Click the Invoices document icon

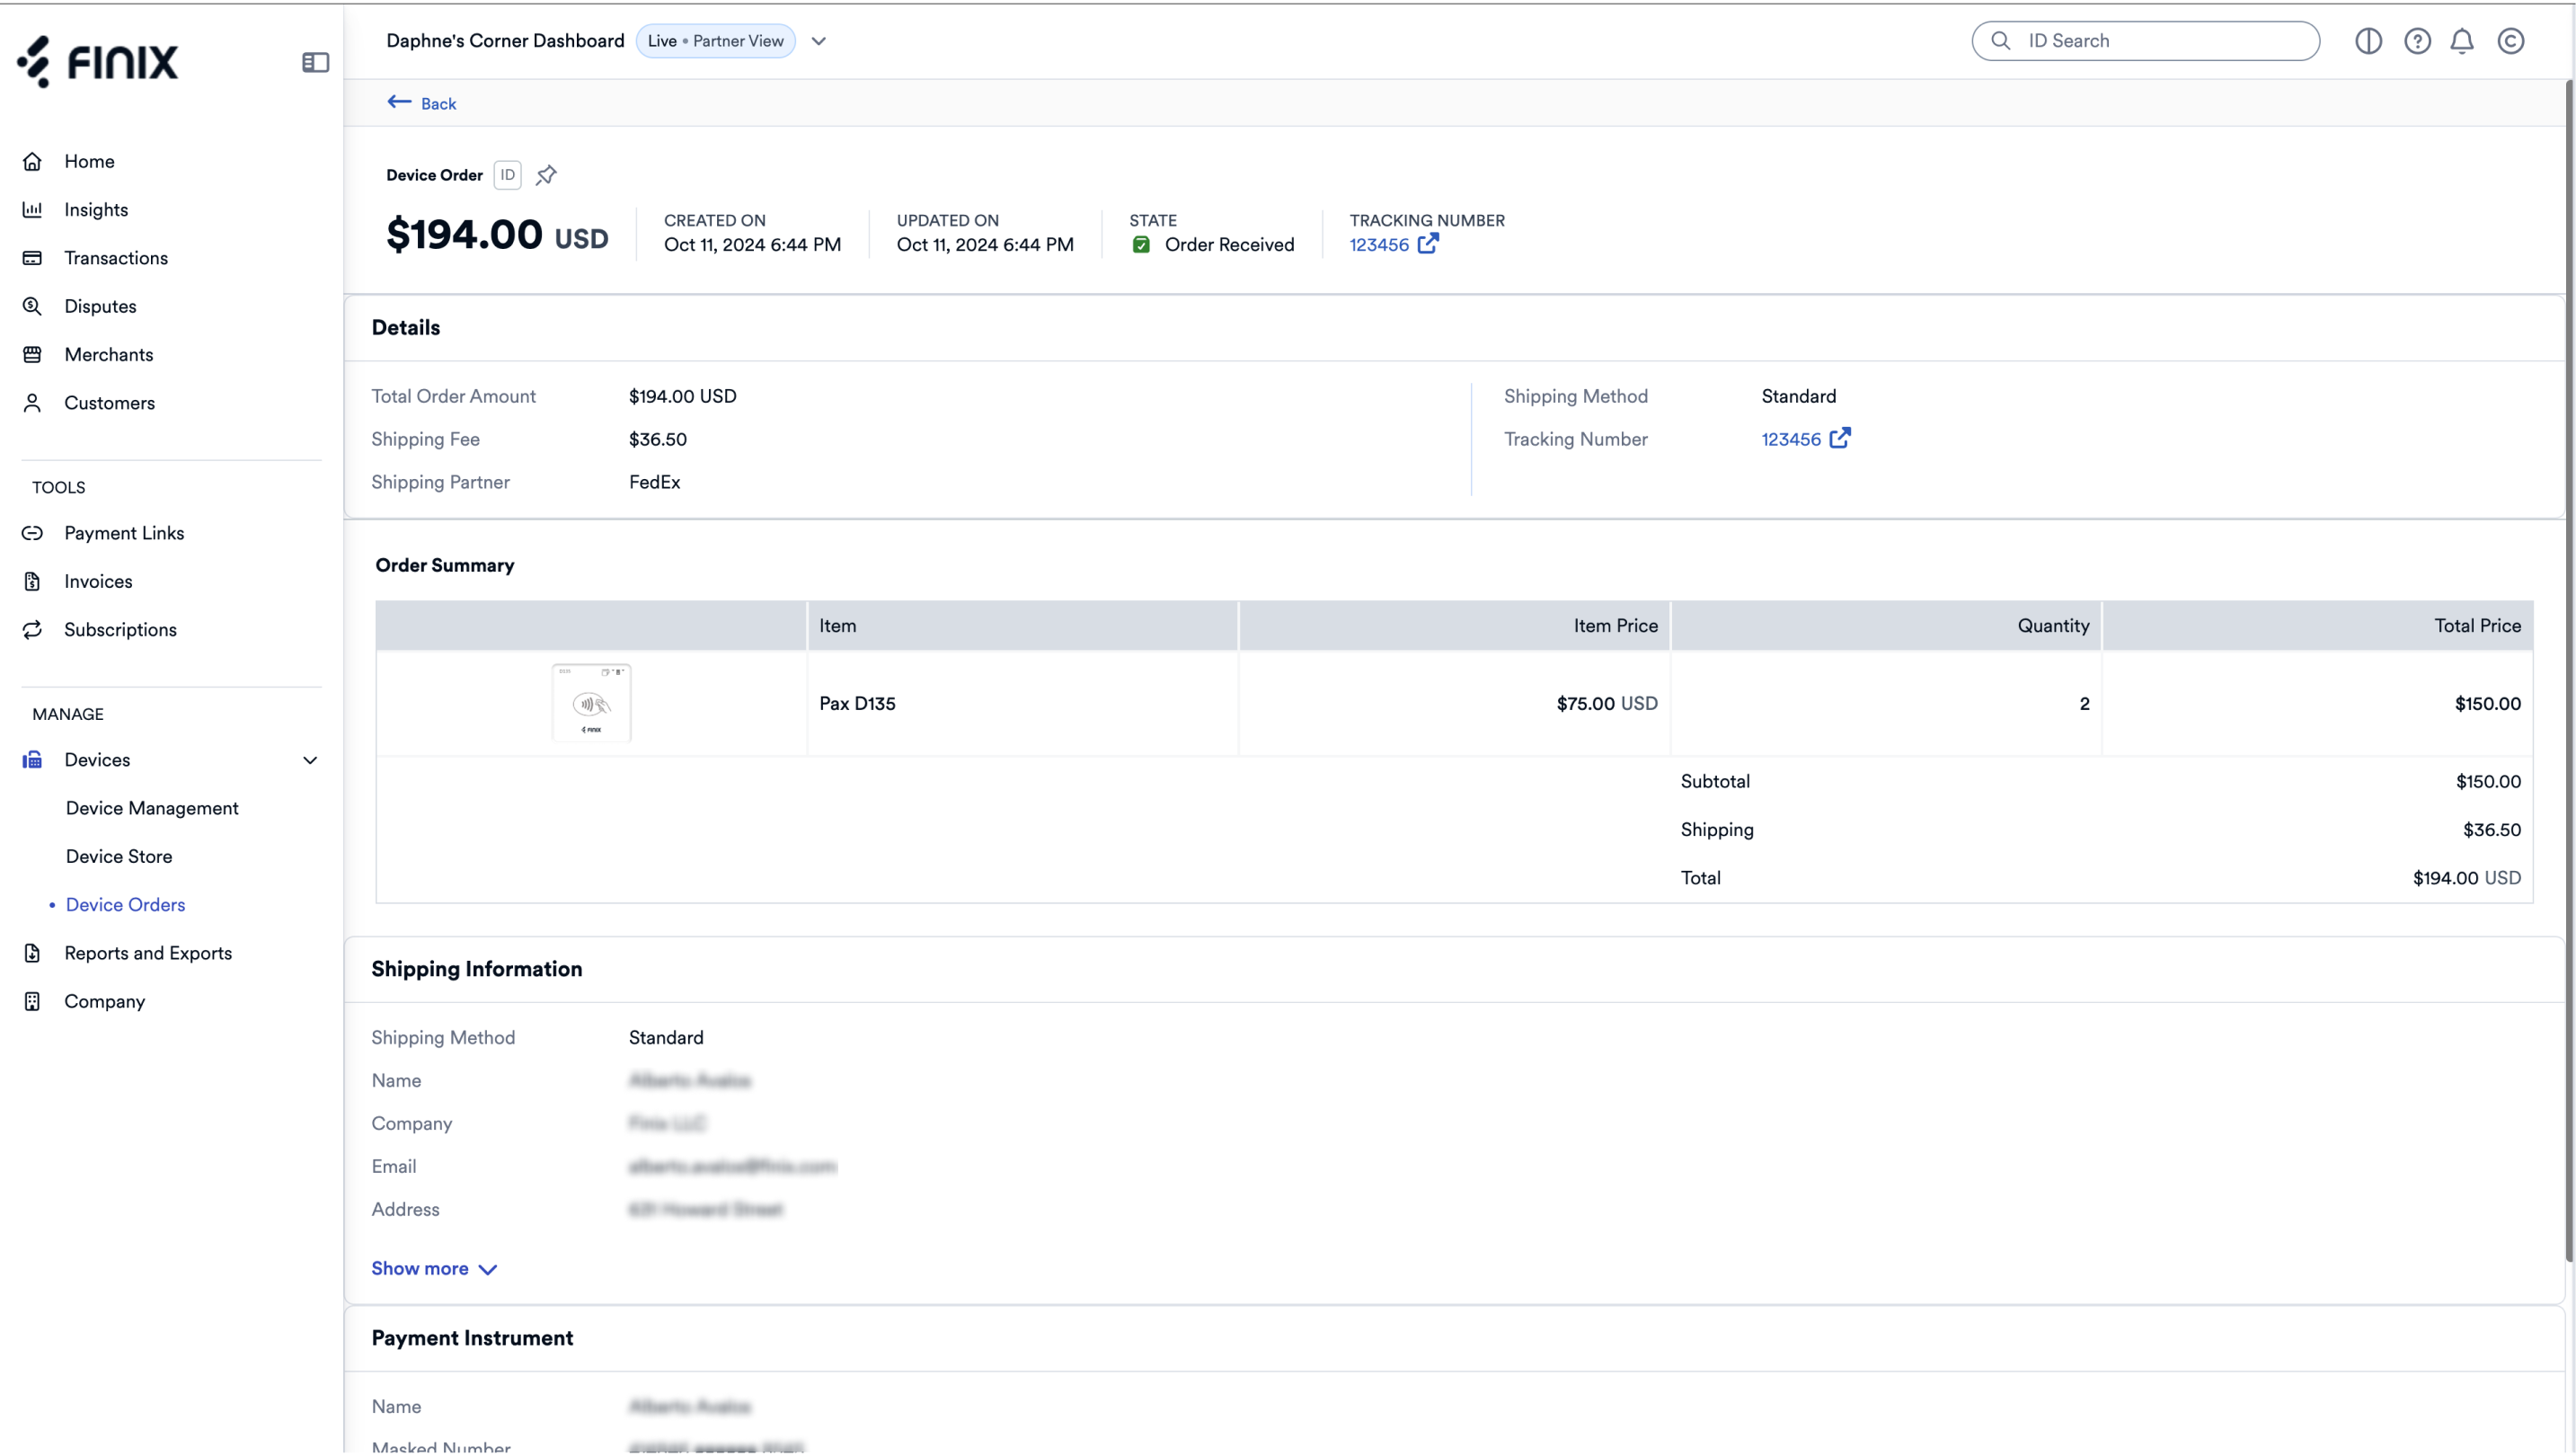click(32, 581)
